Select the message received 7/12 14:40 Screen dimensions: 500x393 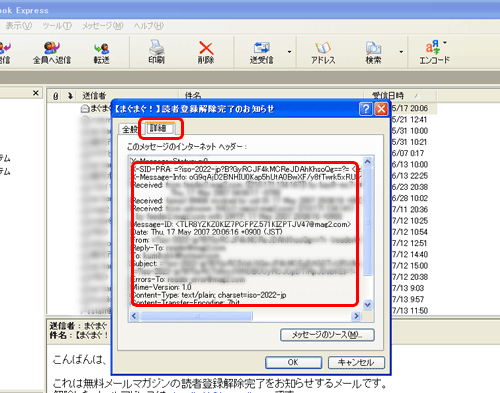[410, 254]
